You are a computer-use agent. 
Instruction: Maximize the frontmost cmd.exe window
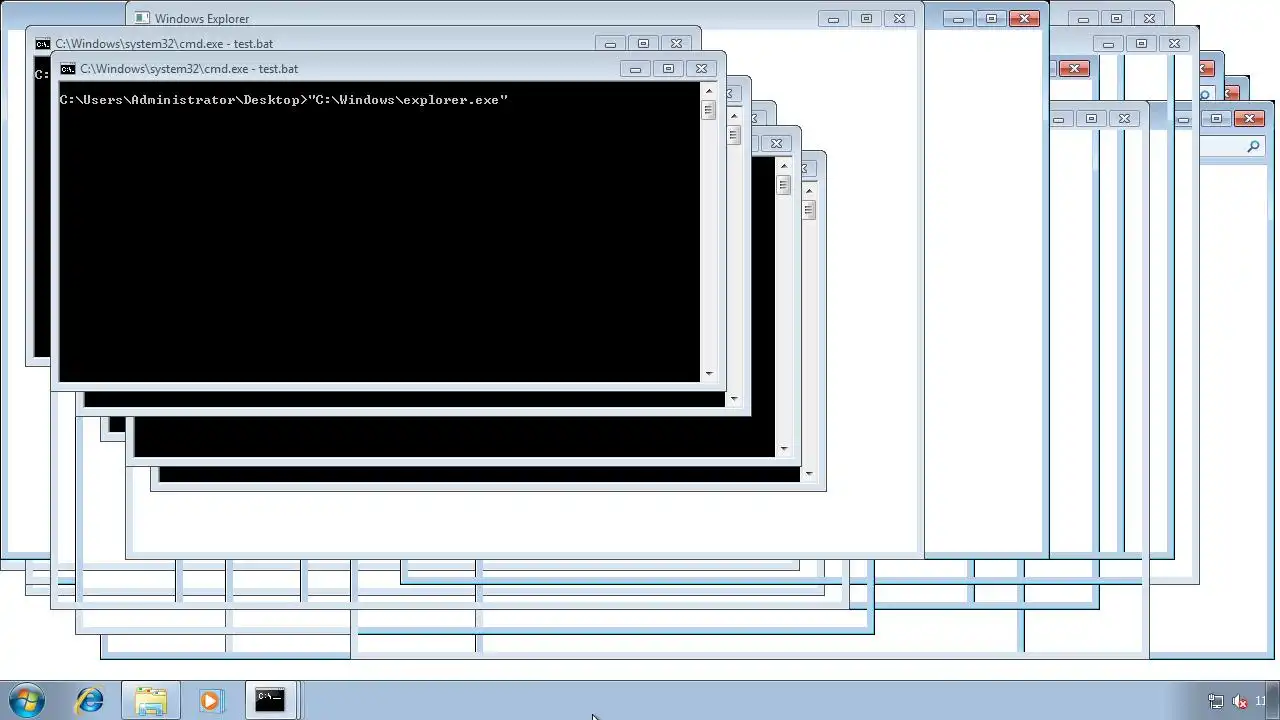click(x=668, y=69)
